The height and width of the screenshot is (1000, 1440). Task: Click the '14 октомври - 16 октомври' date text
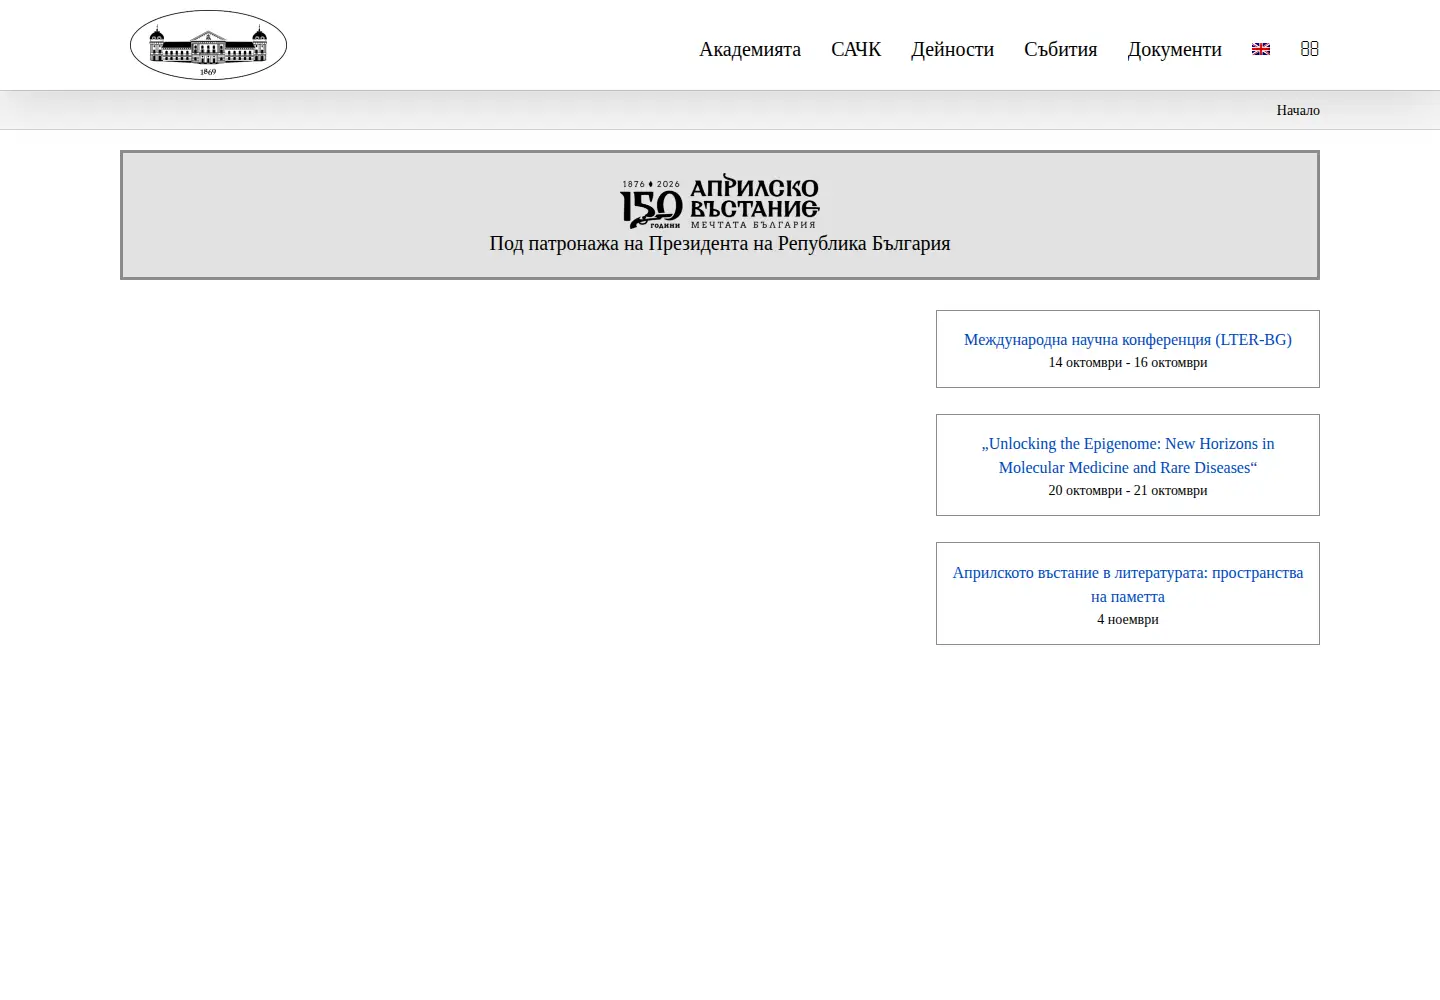point(1128,363)
